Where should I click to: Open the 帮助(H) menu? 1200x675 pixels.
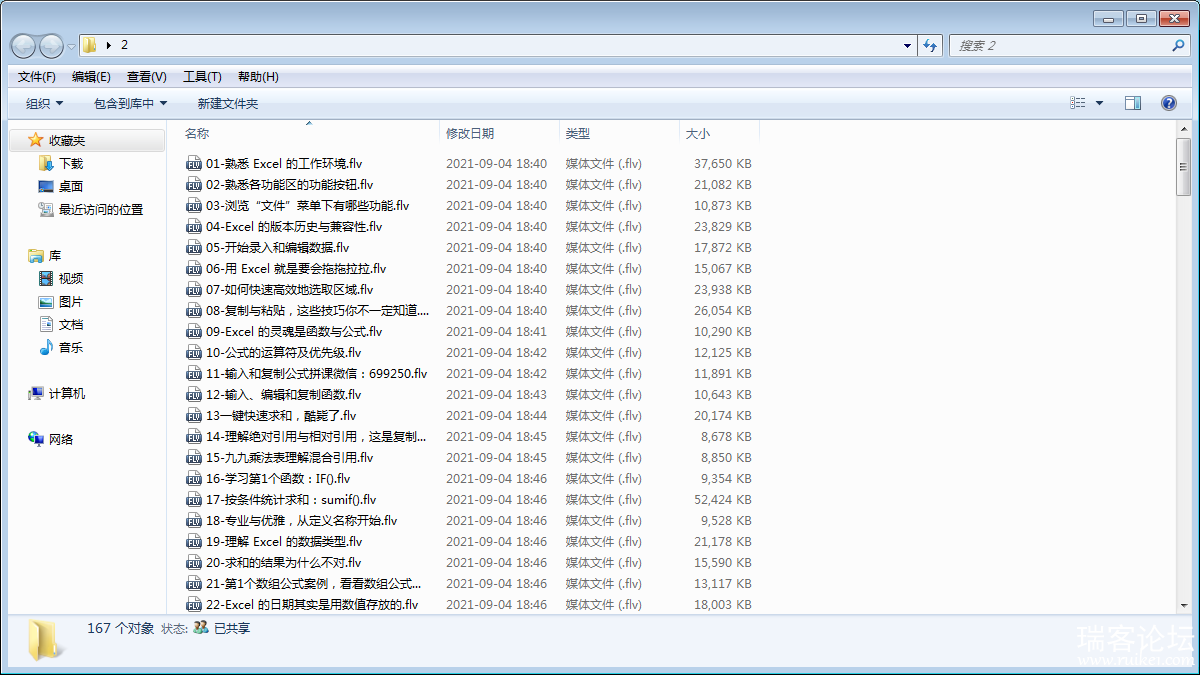[258, 77]
